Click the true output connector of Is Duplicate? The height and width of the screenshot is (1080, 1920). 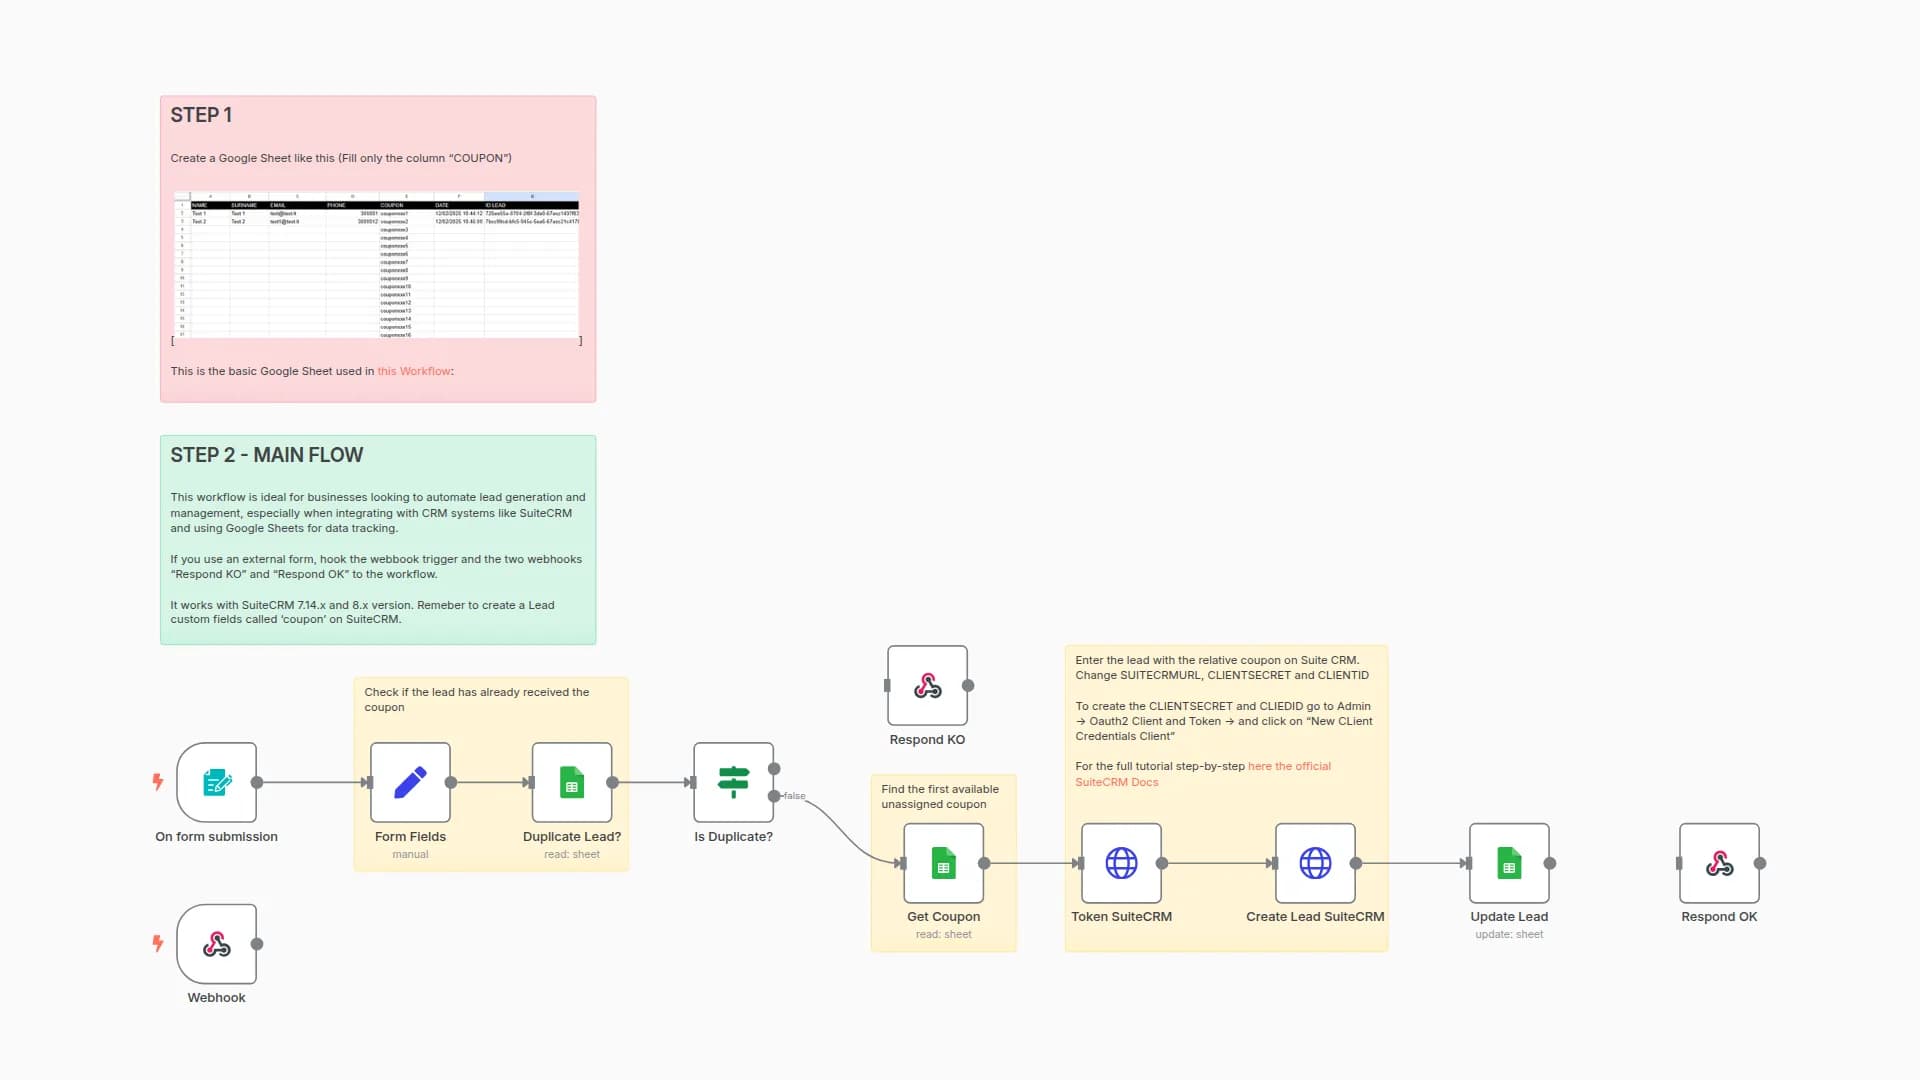[774, 769]
